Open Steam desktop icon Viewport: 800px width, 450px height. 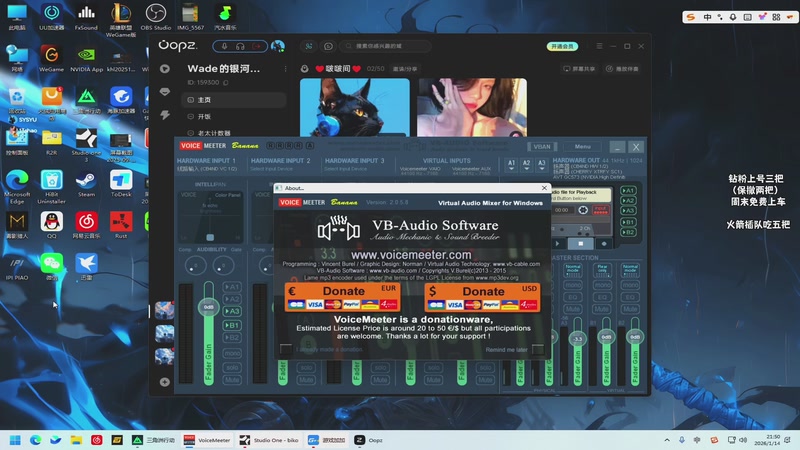click(x=86, y=184)
